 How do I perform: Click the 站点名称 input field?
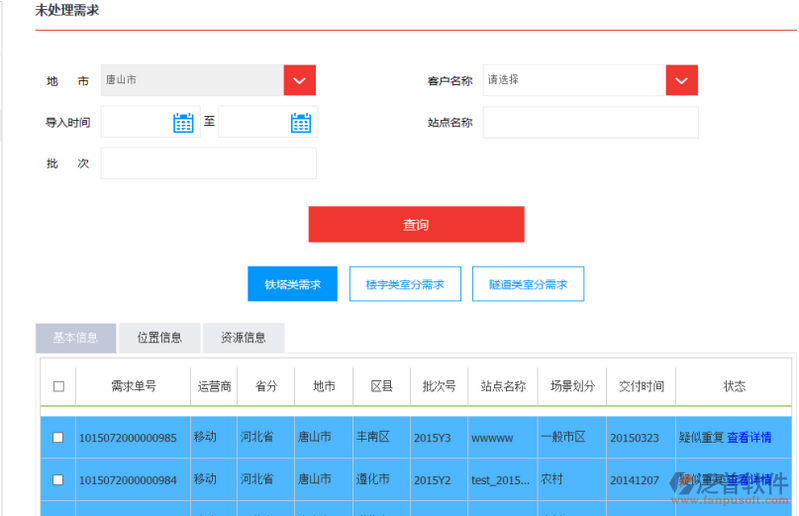pos(590,123)
